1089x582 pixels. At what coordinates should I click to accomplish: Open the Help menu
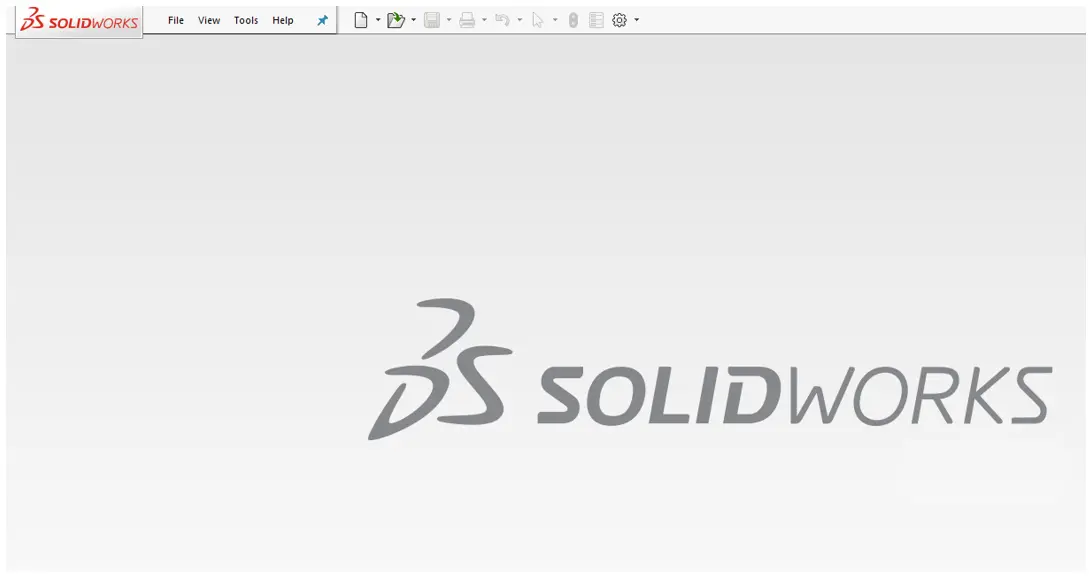click(x=283, y=20)
